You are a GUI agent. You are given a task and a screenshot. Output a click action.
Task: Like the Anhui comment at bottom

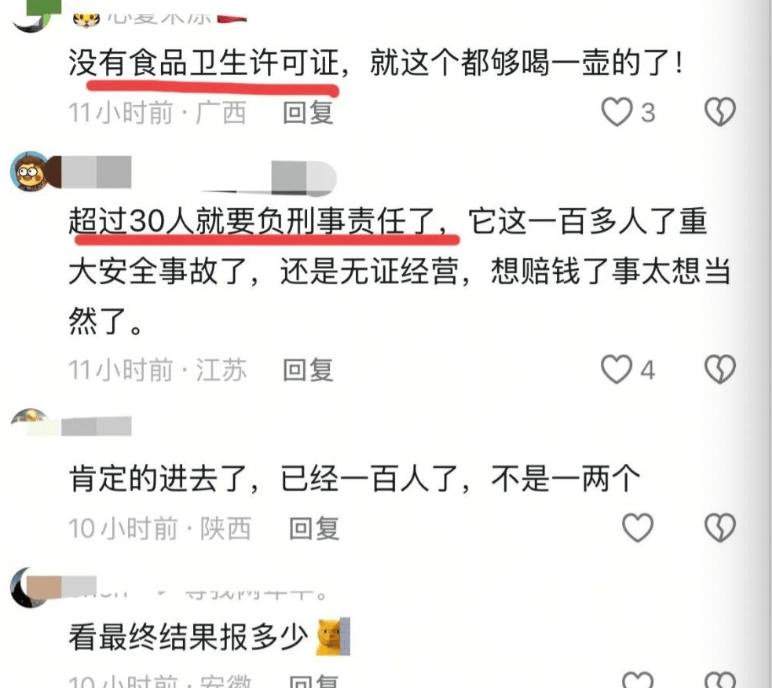click(638, 680)
